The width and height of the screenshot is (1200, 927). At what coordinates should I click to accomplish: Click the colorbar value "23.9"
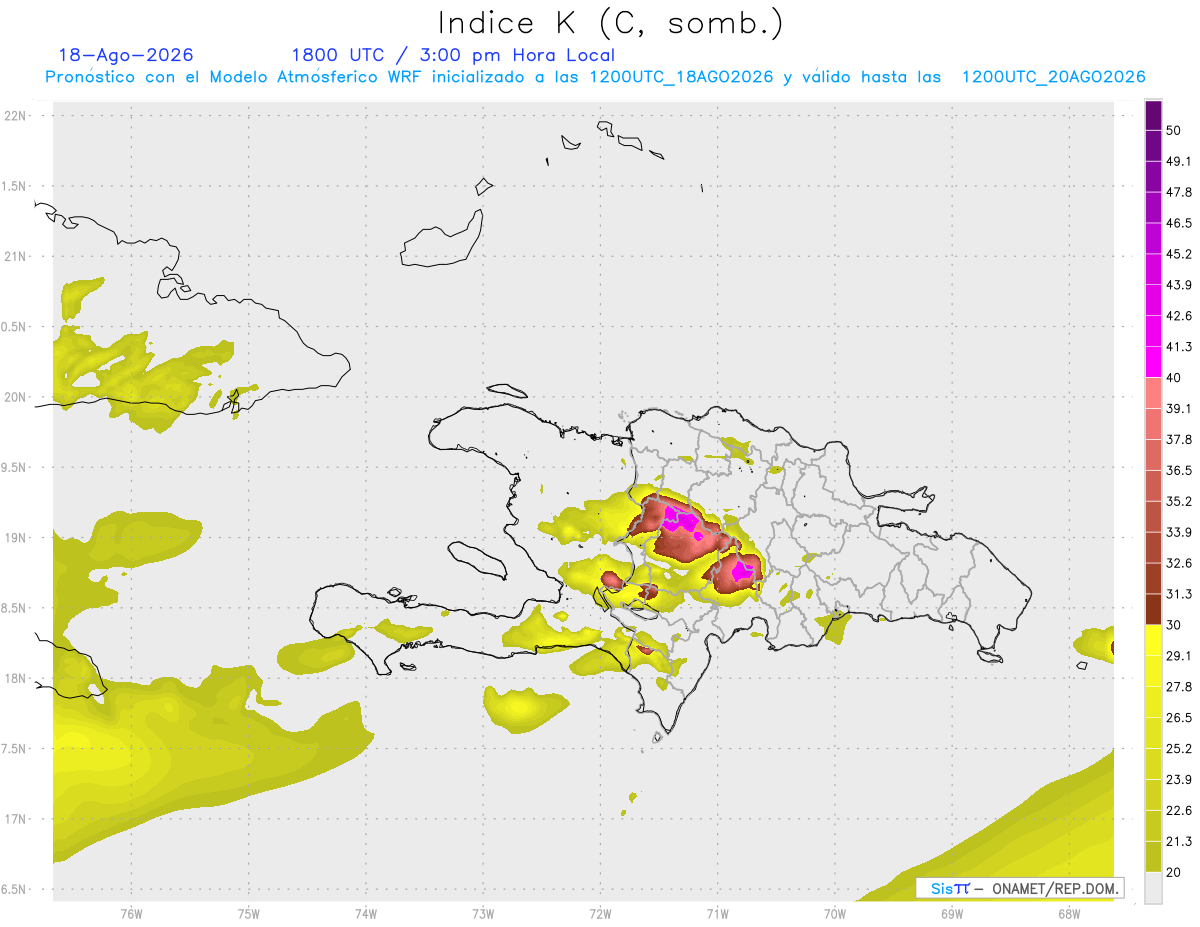pyautogui.click(x=1179, y=780)
